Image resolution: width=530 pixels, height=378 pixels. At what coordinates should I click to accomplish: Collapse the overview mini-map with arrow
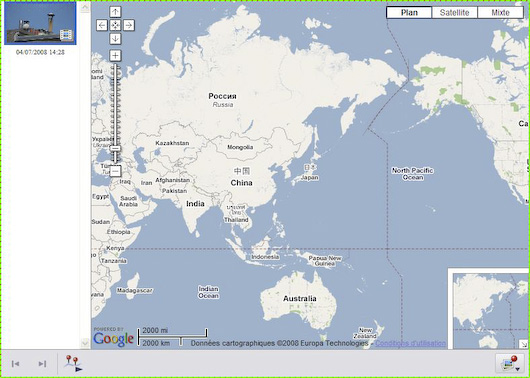click(x=524, y=344)
